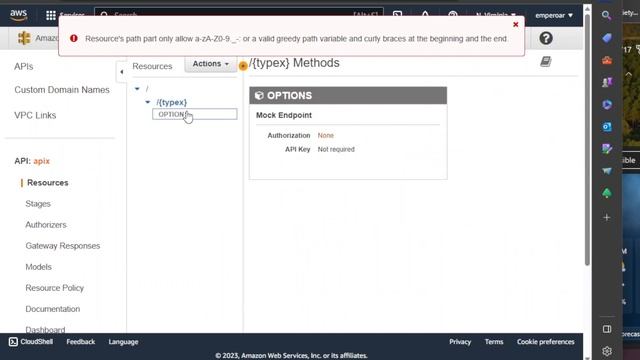This screenshot has width=640, height=360.
Task: Open the Actions dropdown
Action: point(211,64)
